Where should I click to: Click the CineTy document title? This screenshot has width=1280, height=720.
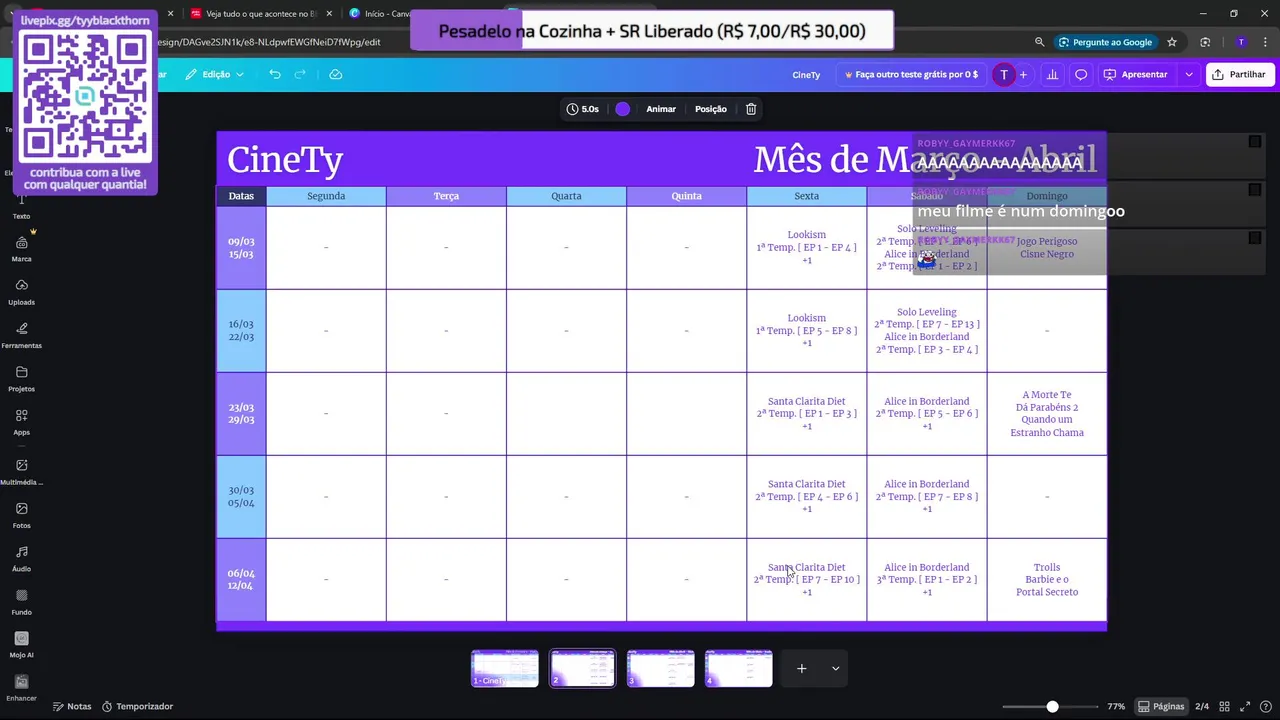(806, 74)
